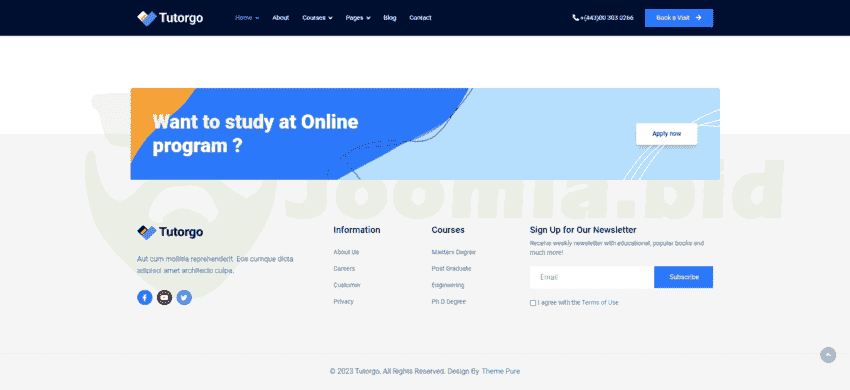Click the Facebook social icon in footer
Viewport: 850px width, 390px height.
coord(145,297)
